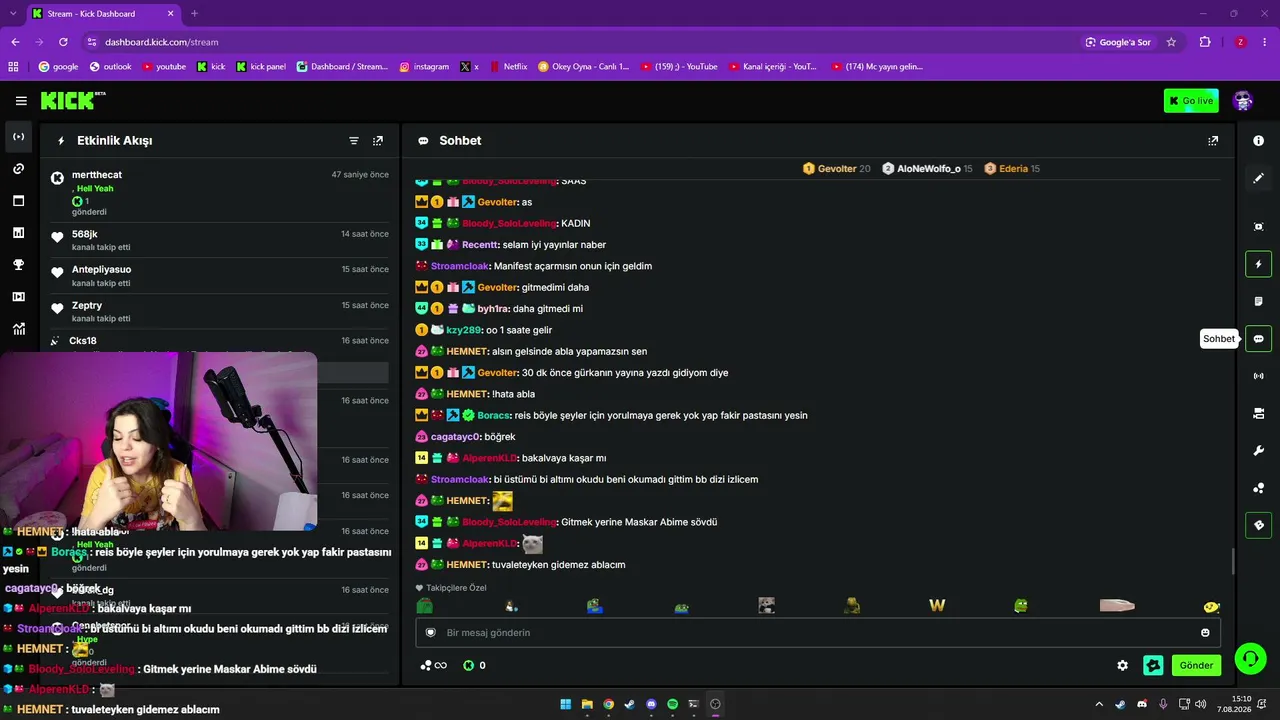Open the wrench tools icon in right toolbar
The width and height of the screenshot is (1280, 720).
[1259, 451]
